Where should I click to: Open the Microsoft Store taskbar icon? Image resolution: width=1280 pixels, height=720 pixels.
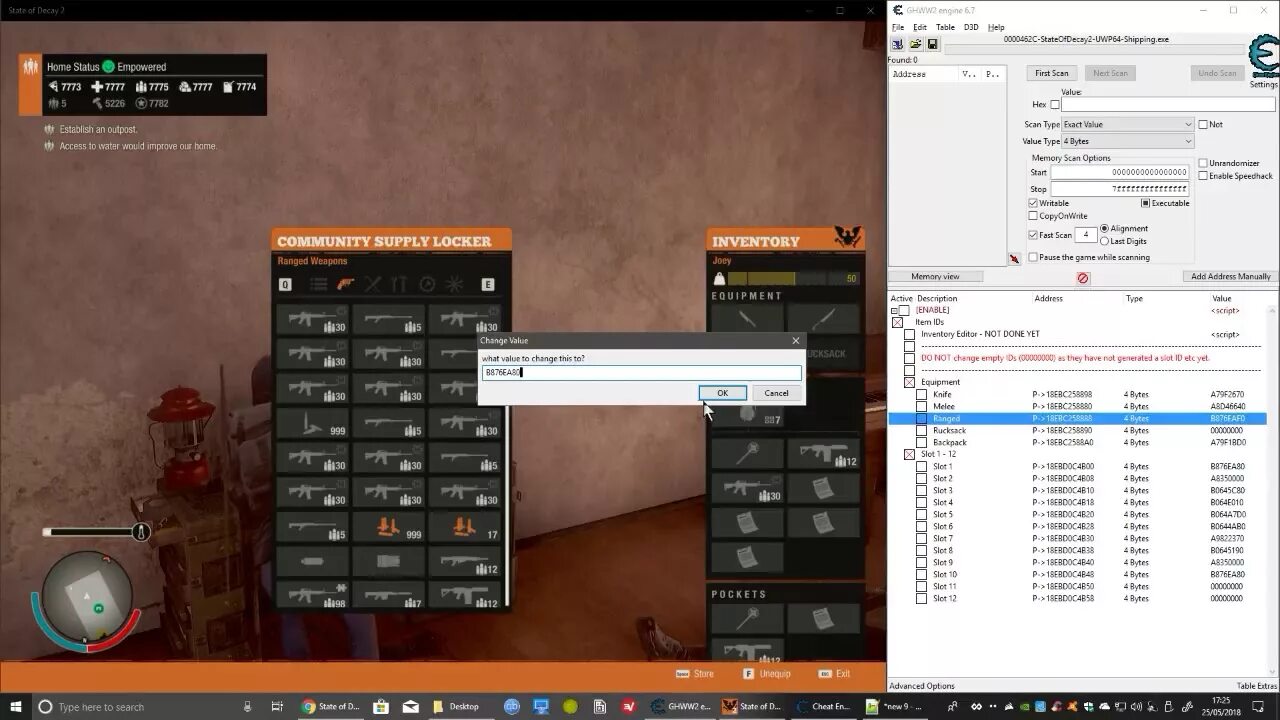click(381, 706)
